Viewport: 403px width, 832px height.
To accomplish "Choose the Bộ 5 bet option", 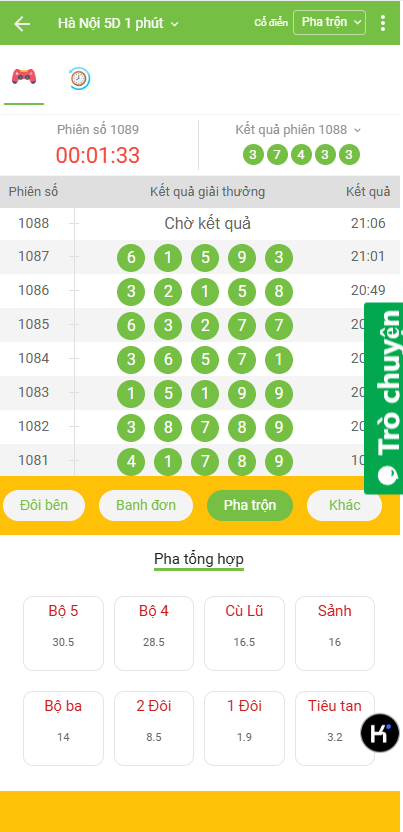I will (63, 634).
